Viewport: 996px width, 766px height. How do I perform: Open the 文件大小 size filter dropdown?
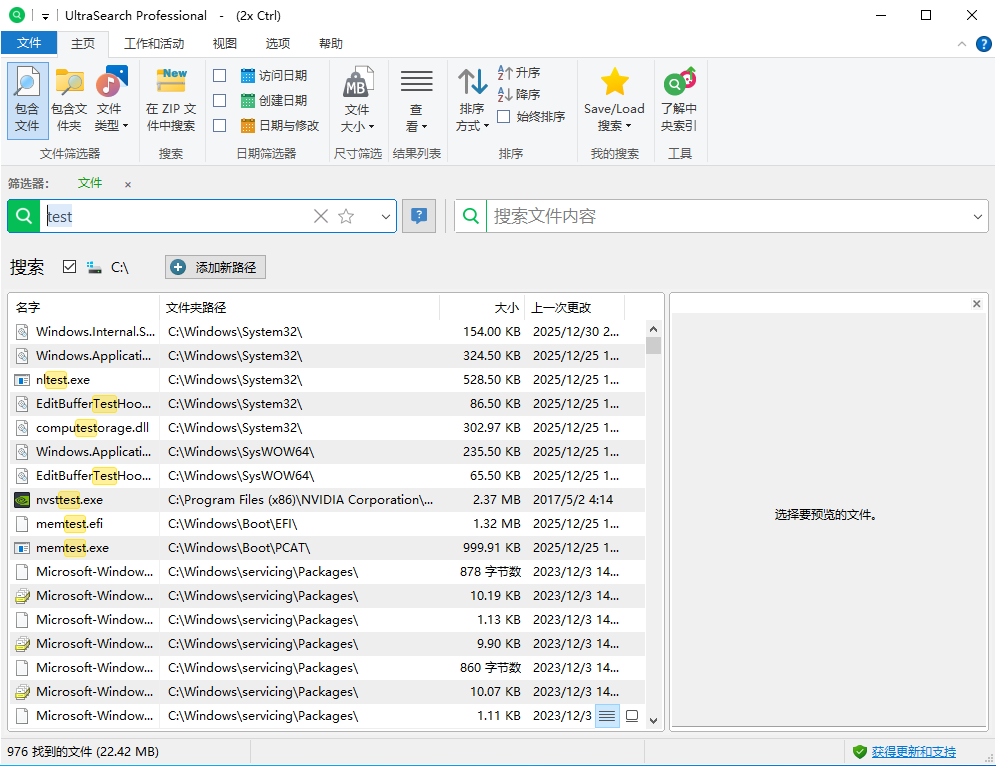click(x=358, y=100)
